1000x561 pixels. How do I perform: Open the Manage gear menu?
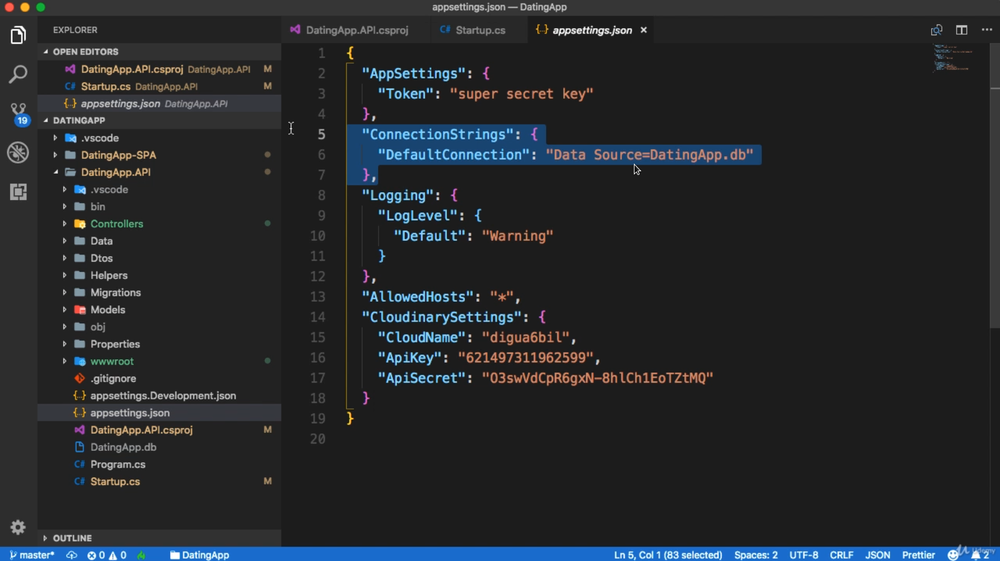click(18, 527)
